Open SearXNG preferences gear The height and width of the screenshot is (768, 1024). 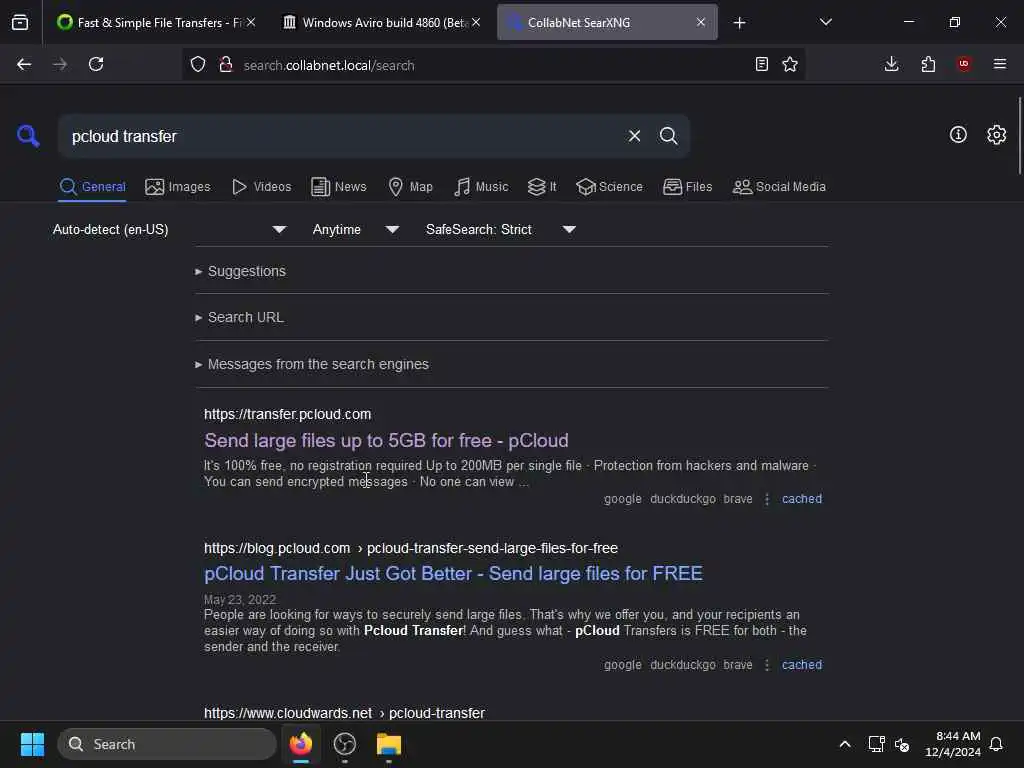pyautogui.click(x=996, y=135)
